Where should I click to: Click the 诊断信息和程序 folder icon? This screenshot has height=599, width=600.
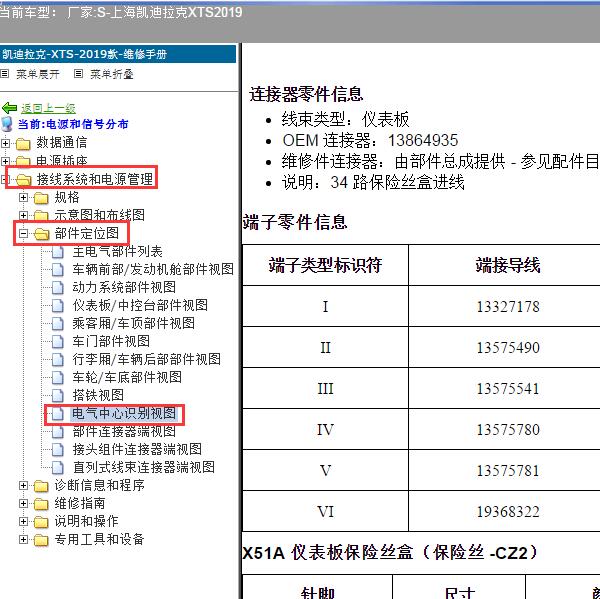pyautogui.click(x=41, y=486)
